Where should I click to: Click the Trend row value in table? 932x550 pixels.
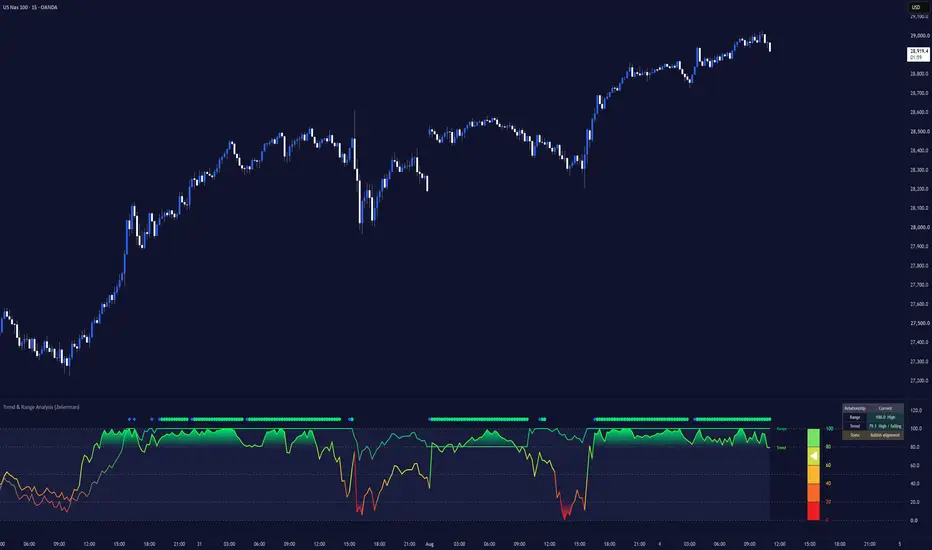[885, 426]
